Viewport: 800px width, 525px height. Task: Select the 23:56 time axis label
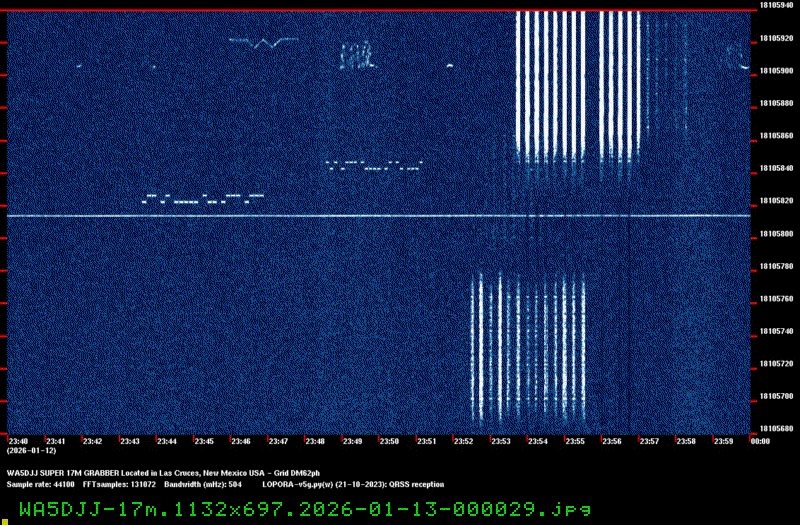(x=612, y=441)
